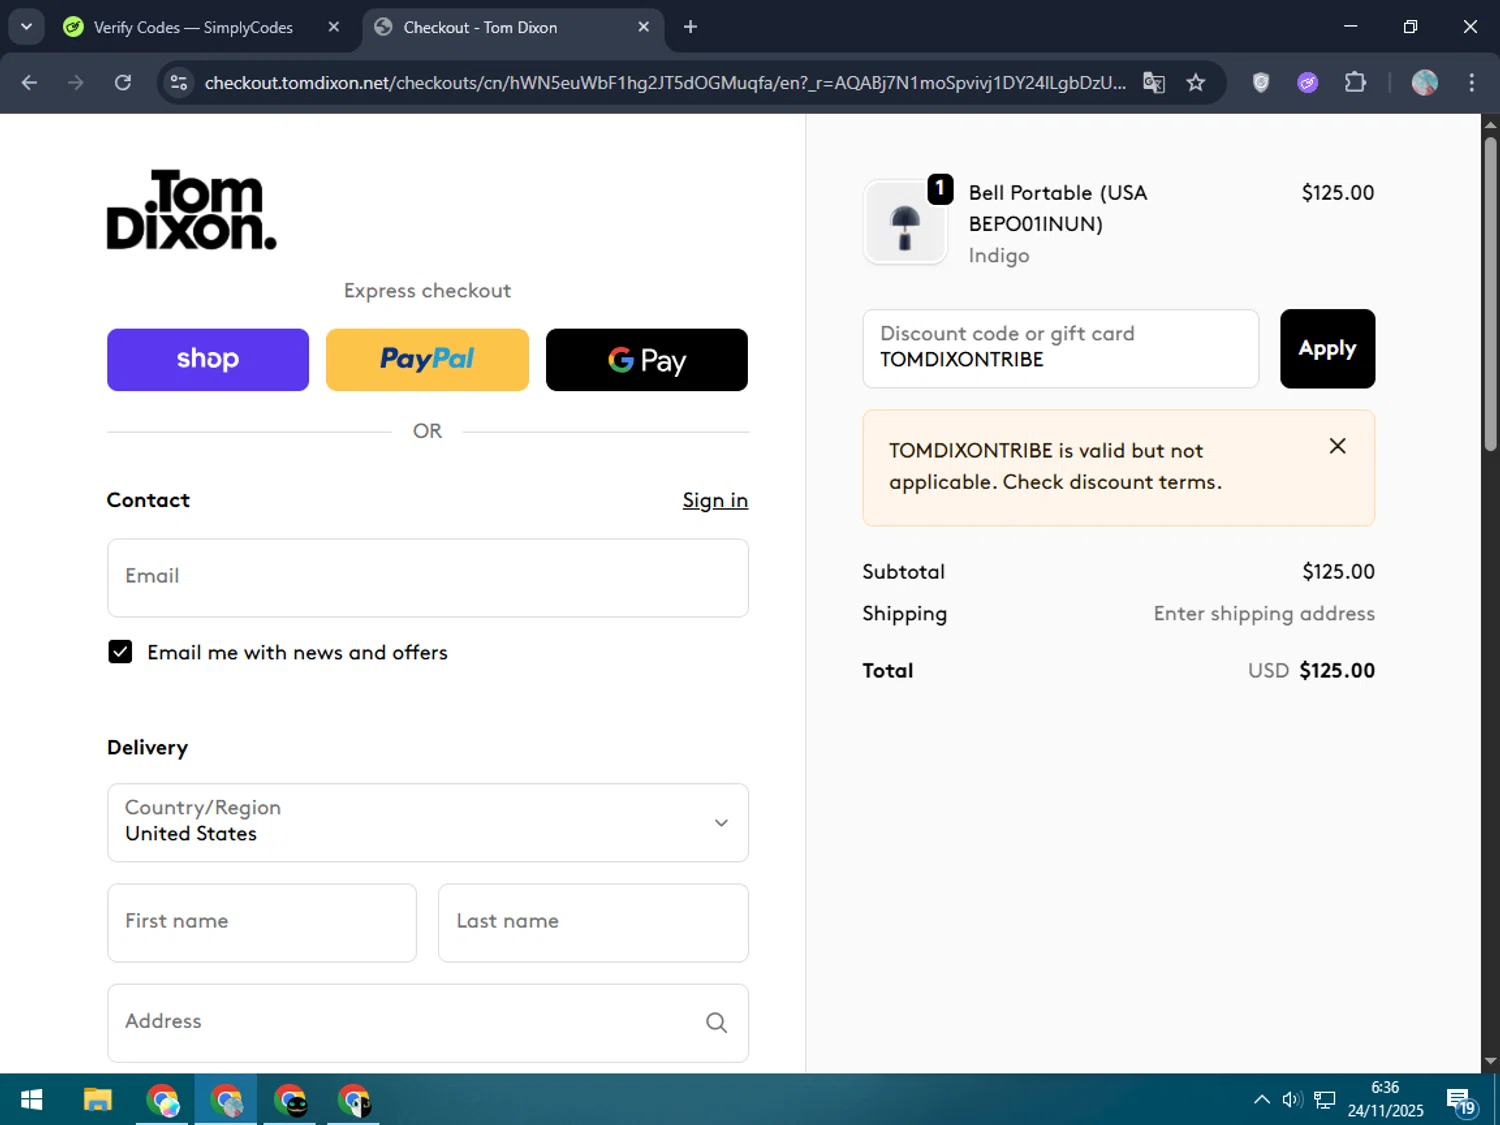This screenshot has height=1125, width=1500.
Task: Pay with Google Pay button
Action: [x=647, y=360]
